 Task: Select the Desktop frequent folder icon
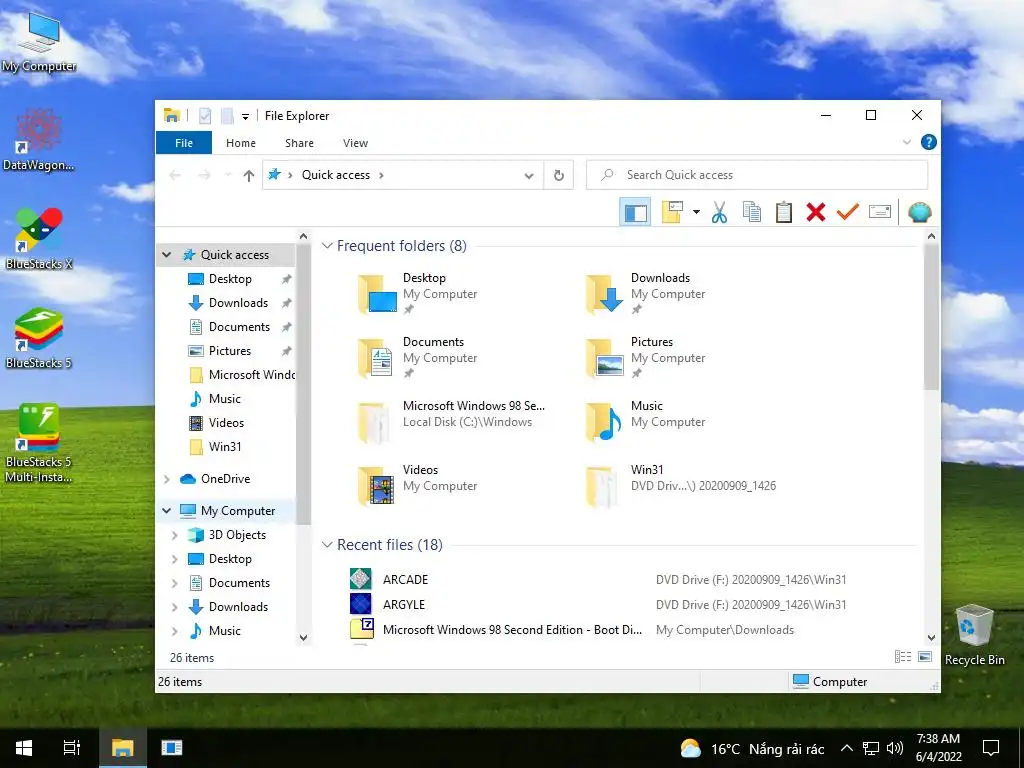click(377, 294)
